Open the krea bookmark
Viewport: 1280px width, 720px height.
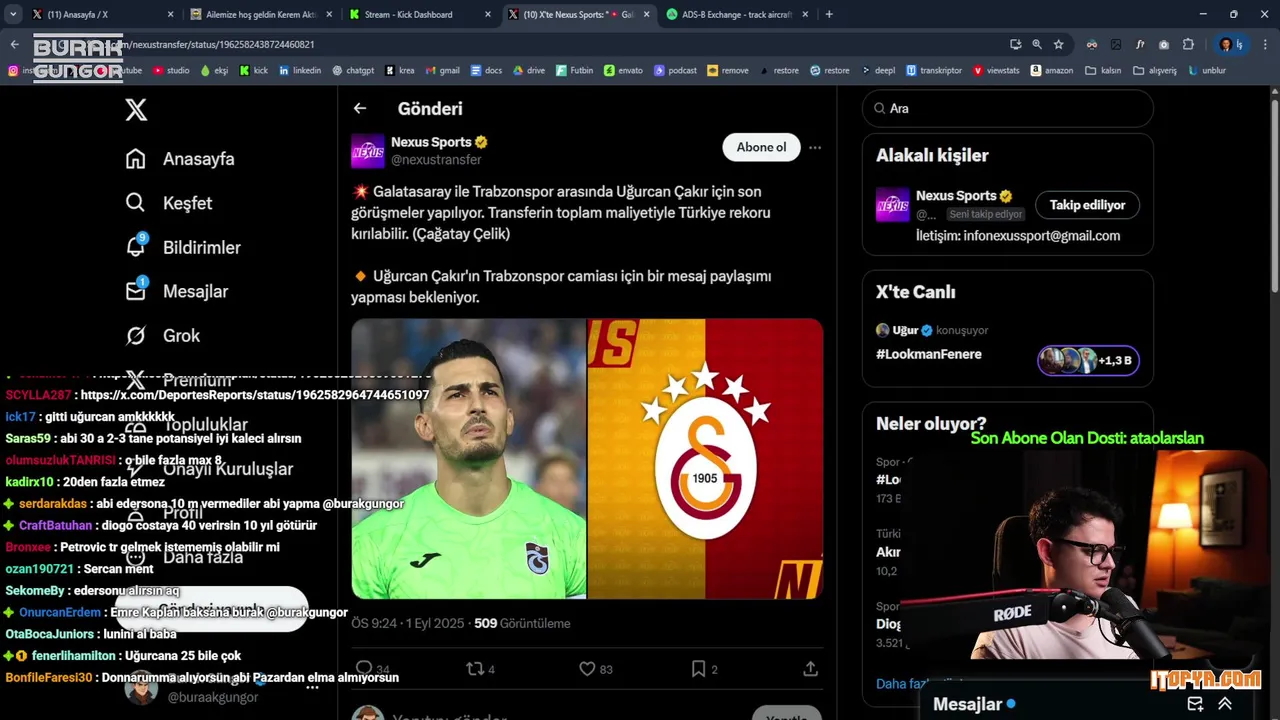399,71
